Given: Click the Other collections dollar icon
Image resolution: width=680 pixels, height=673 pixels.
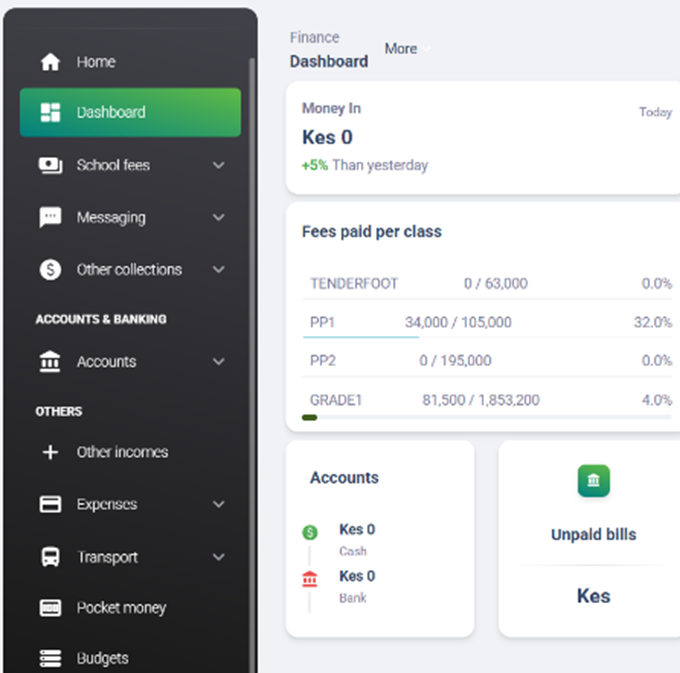Looking at the screenshot, I should [x=50, y=269].
